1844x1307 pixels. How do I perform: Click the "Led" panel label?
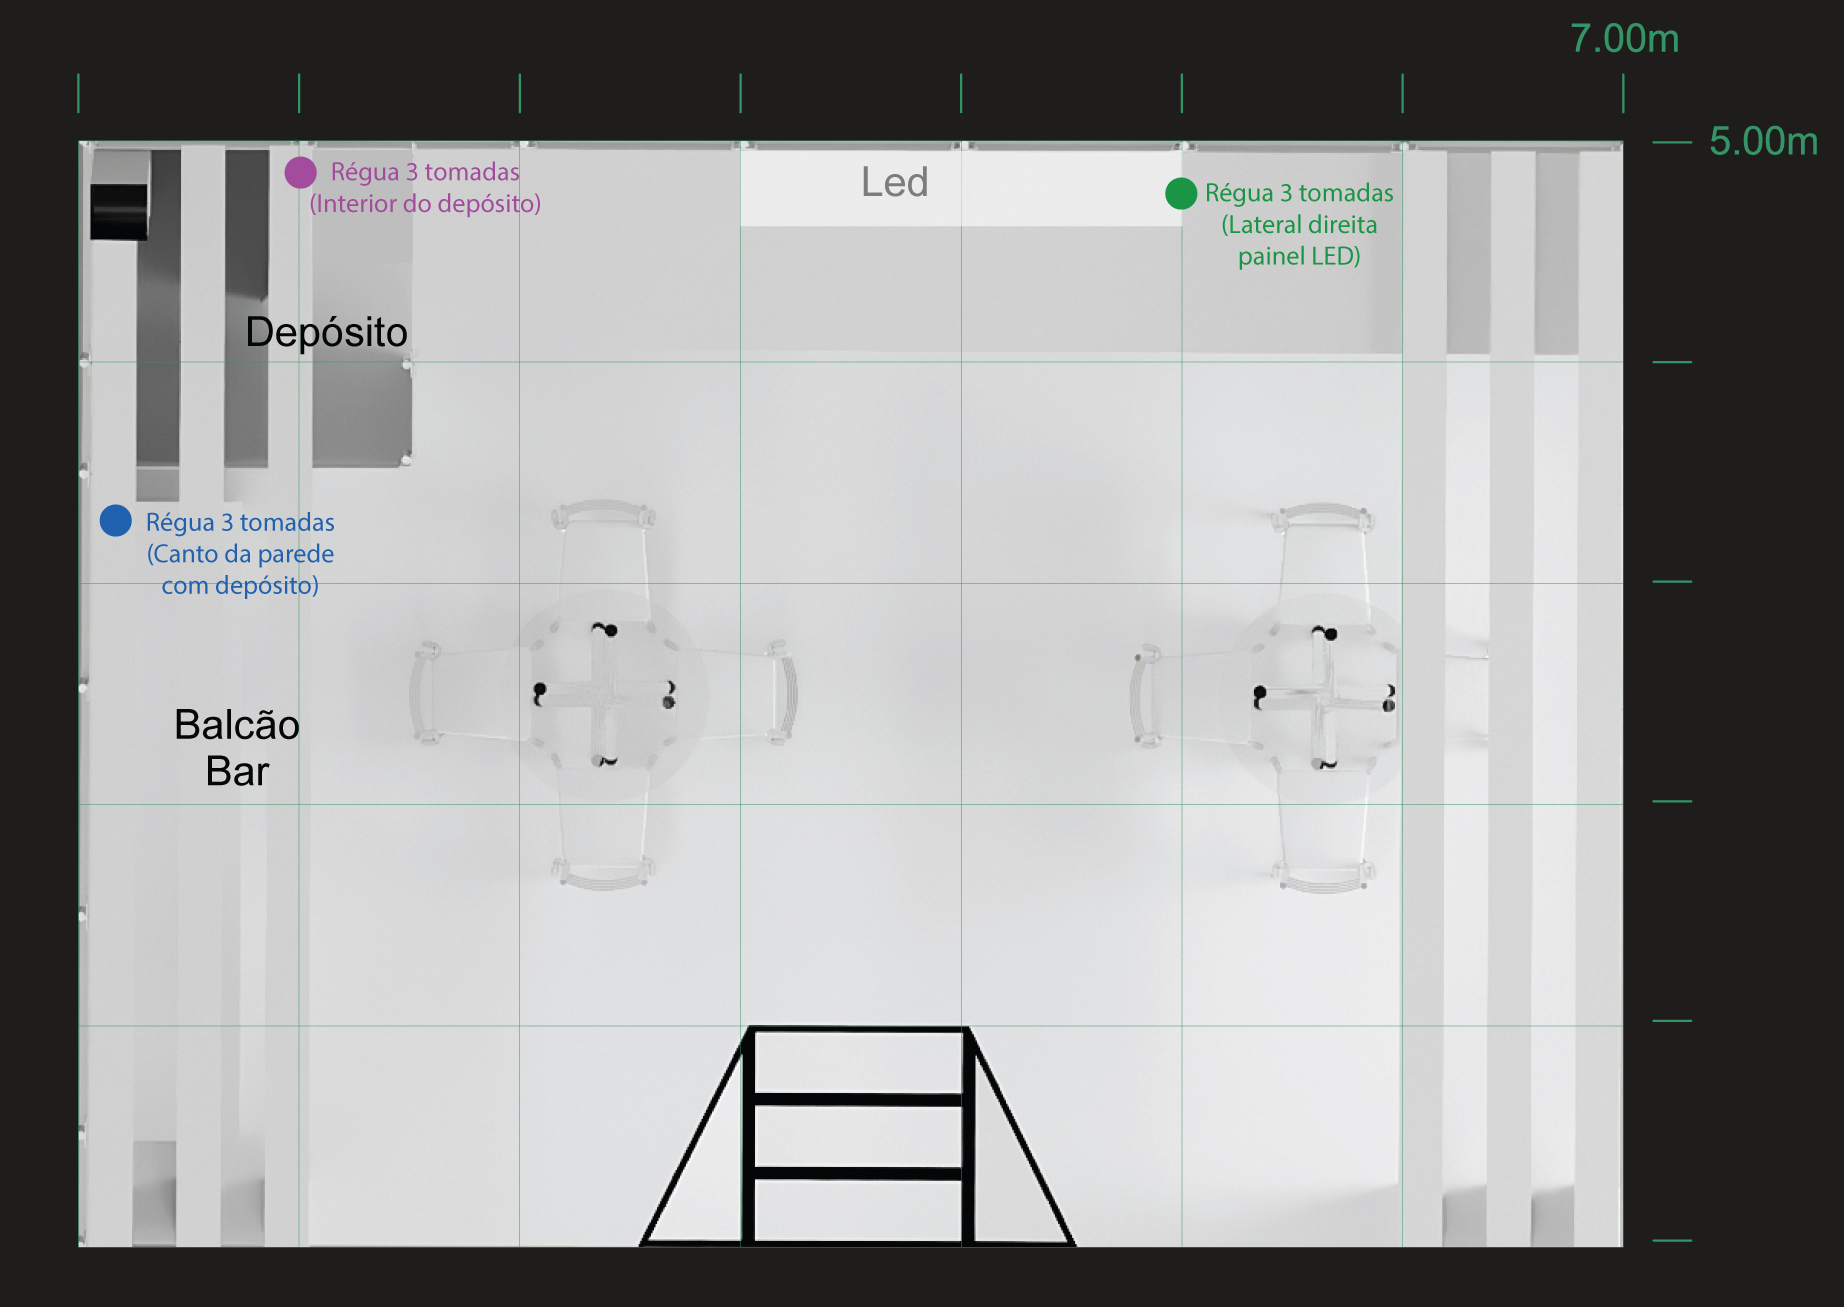894,183
